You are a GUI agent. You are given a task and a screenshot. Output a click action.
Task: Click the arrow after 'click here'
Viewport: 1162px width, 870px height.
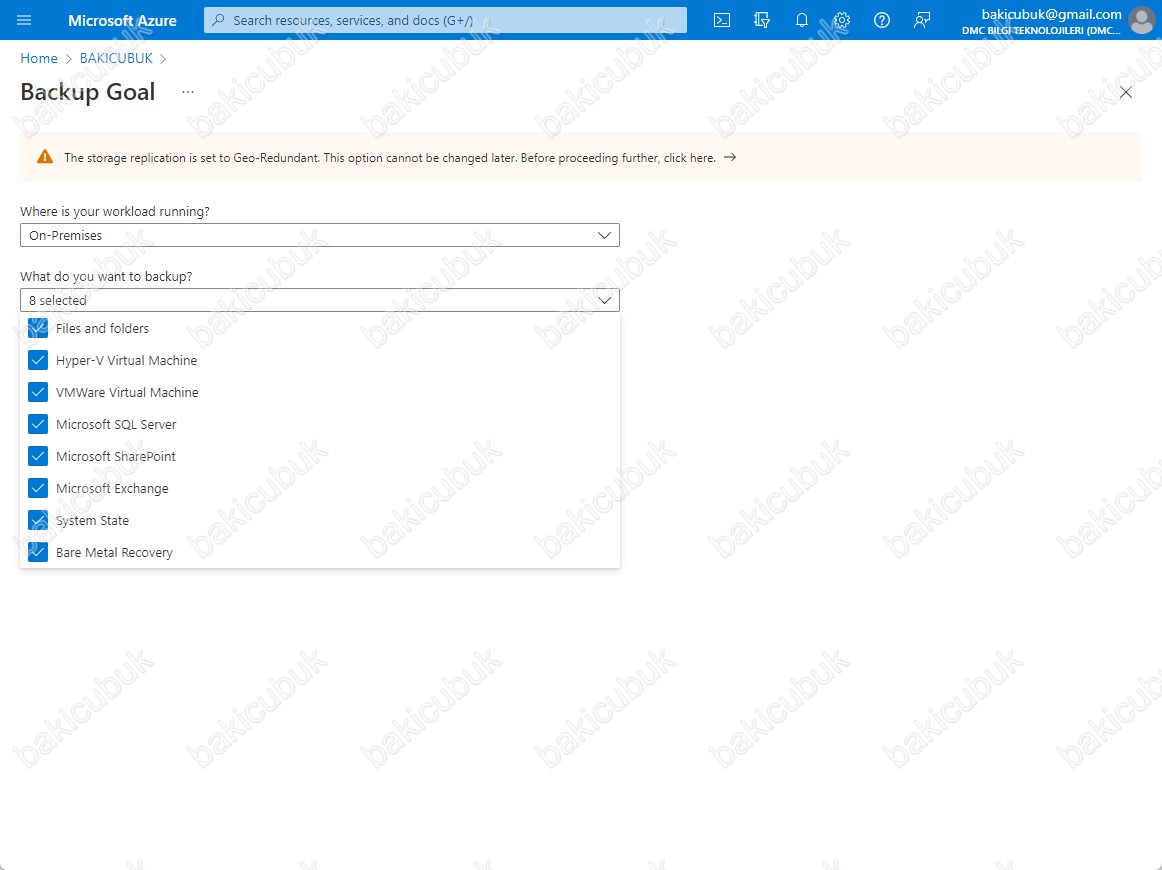[x=730, y=157]
